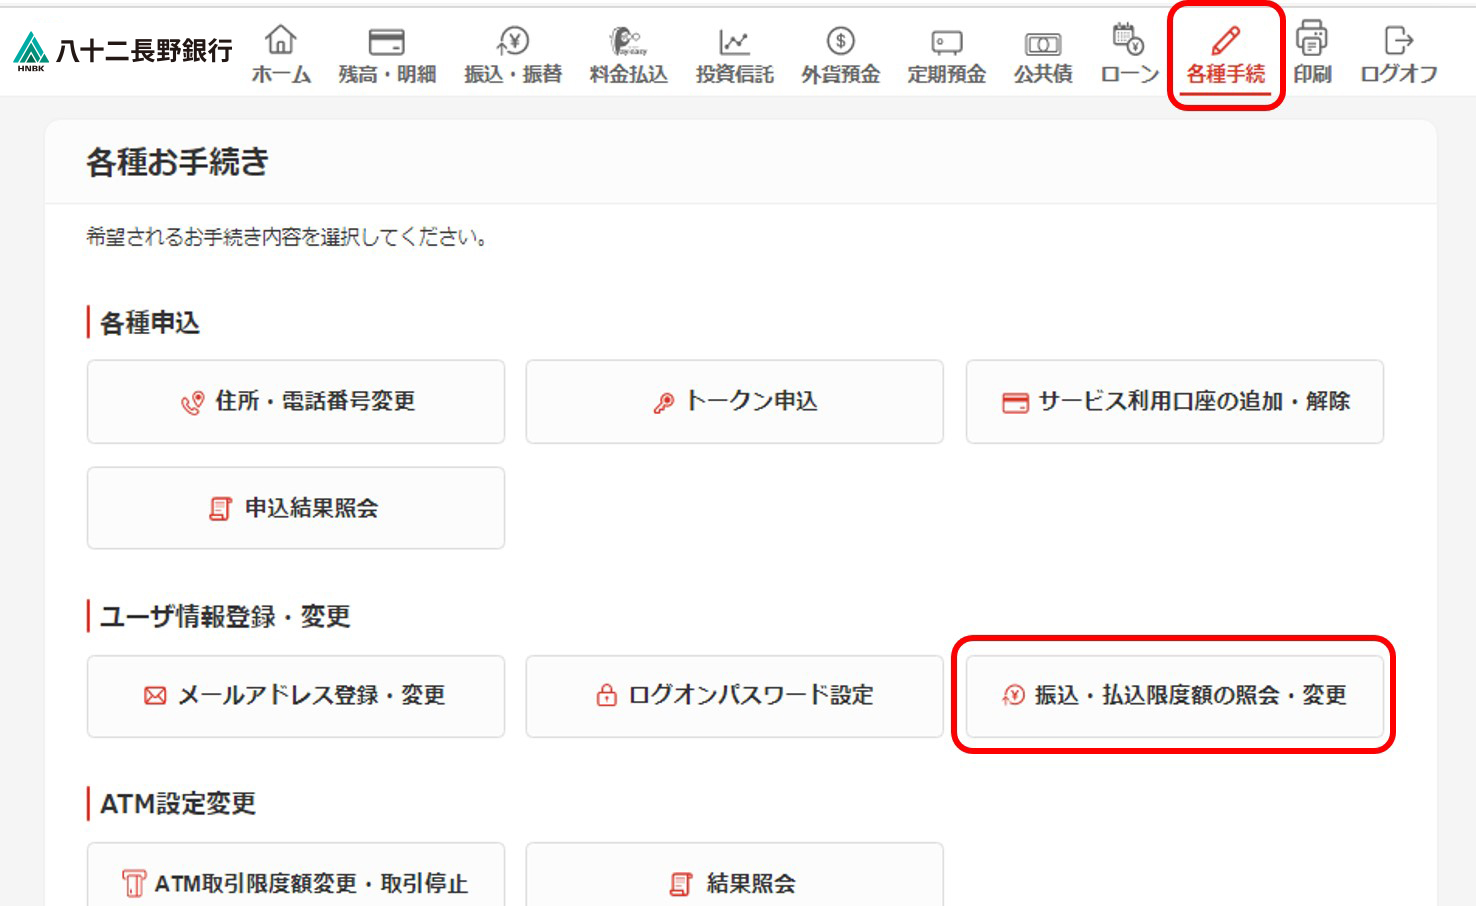Image resolution: width=1476 pixels, height=906 pixels.
Task: Go to ホーム via house icon
Action: click(x=281, y=41)
